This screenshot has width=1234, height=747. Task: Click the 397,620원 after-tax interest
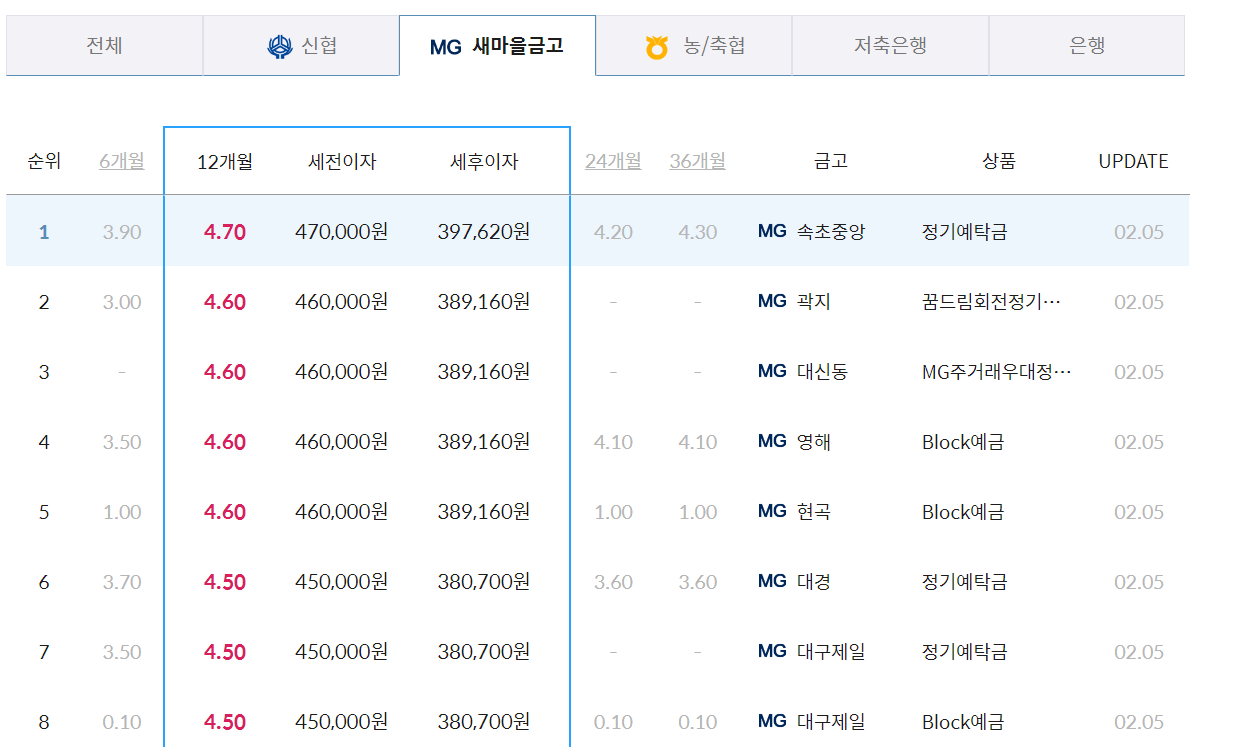[484, 232]
